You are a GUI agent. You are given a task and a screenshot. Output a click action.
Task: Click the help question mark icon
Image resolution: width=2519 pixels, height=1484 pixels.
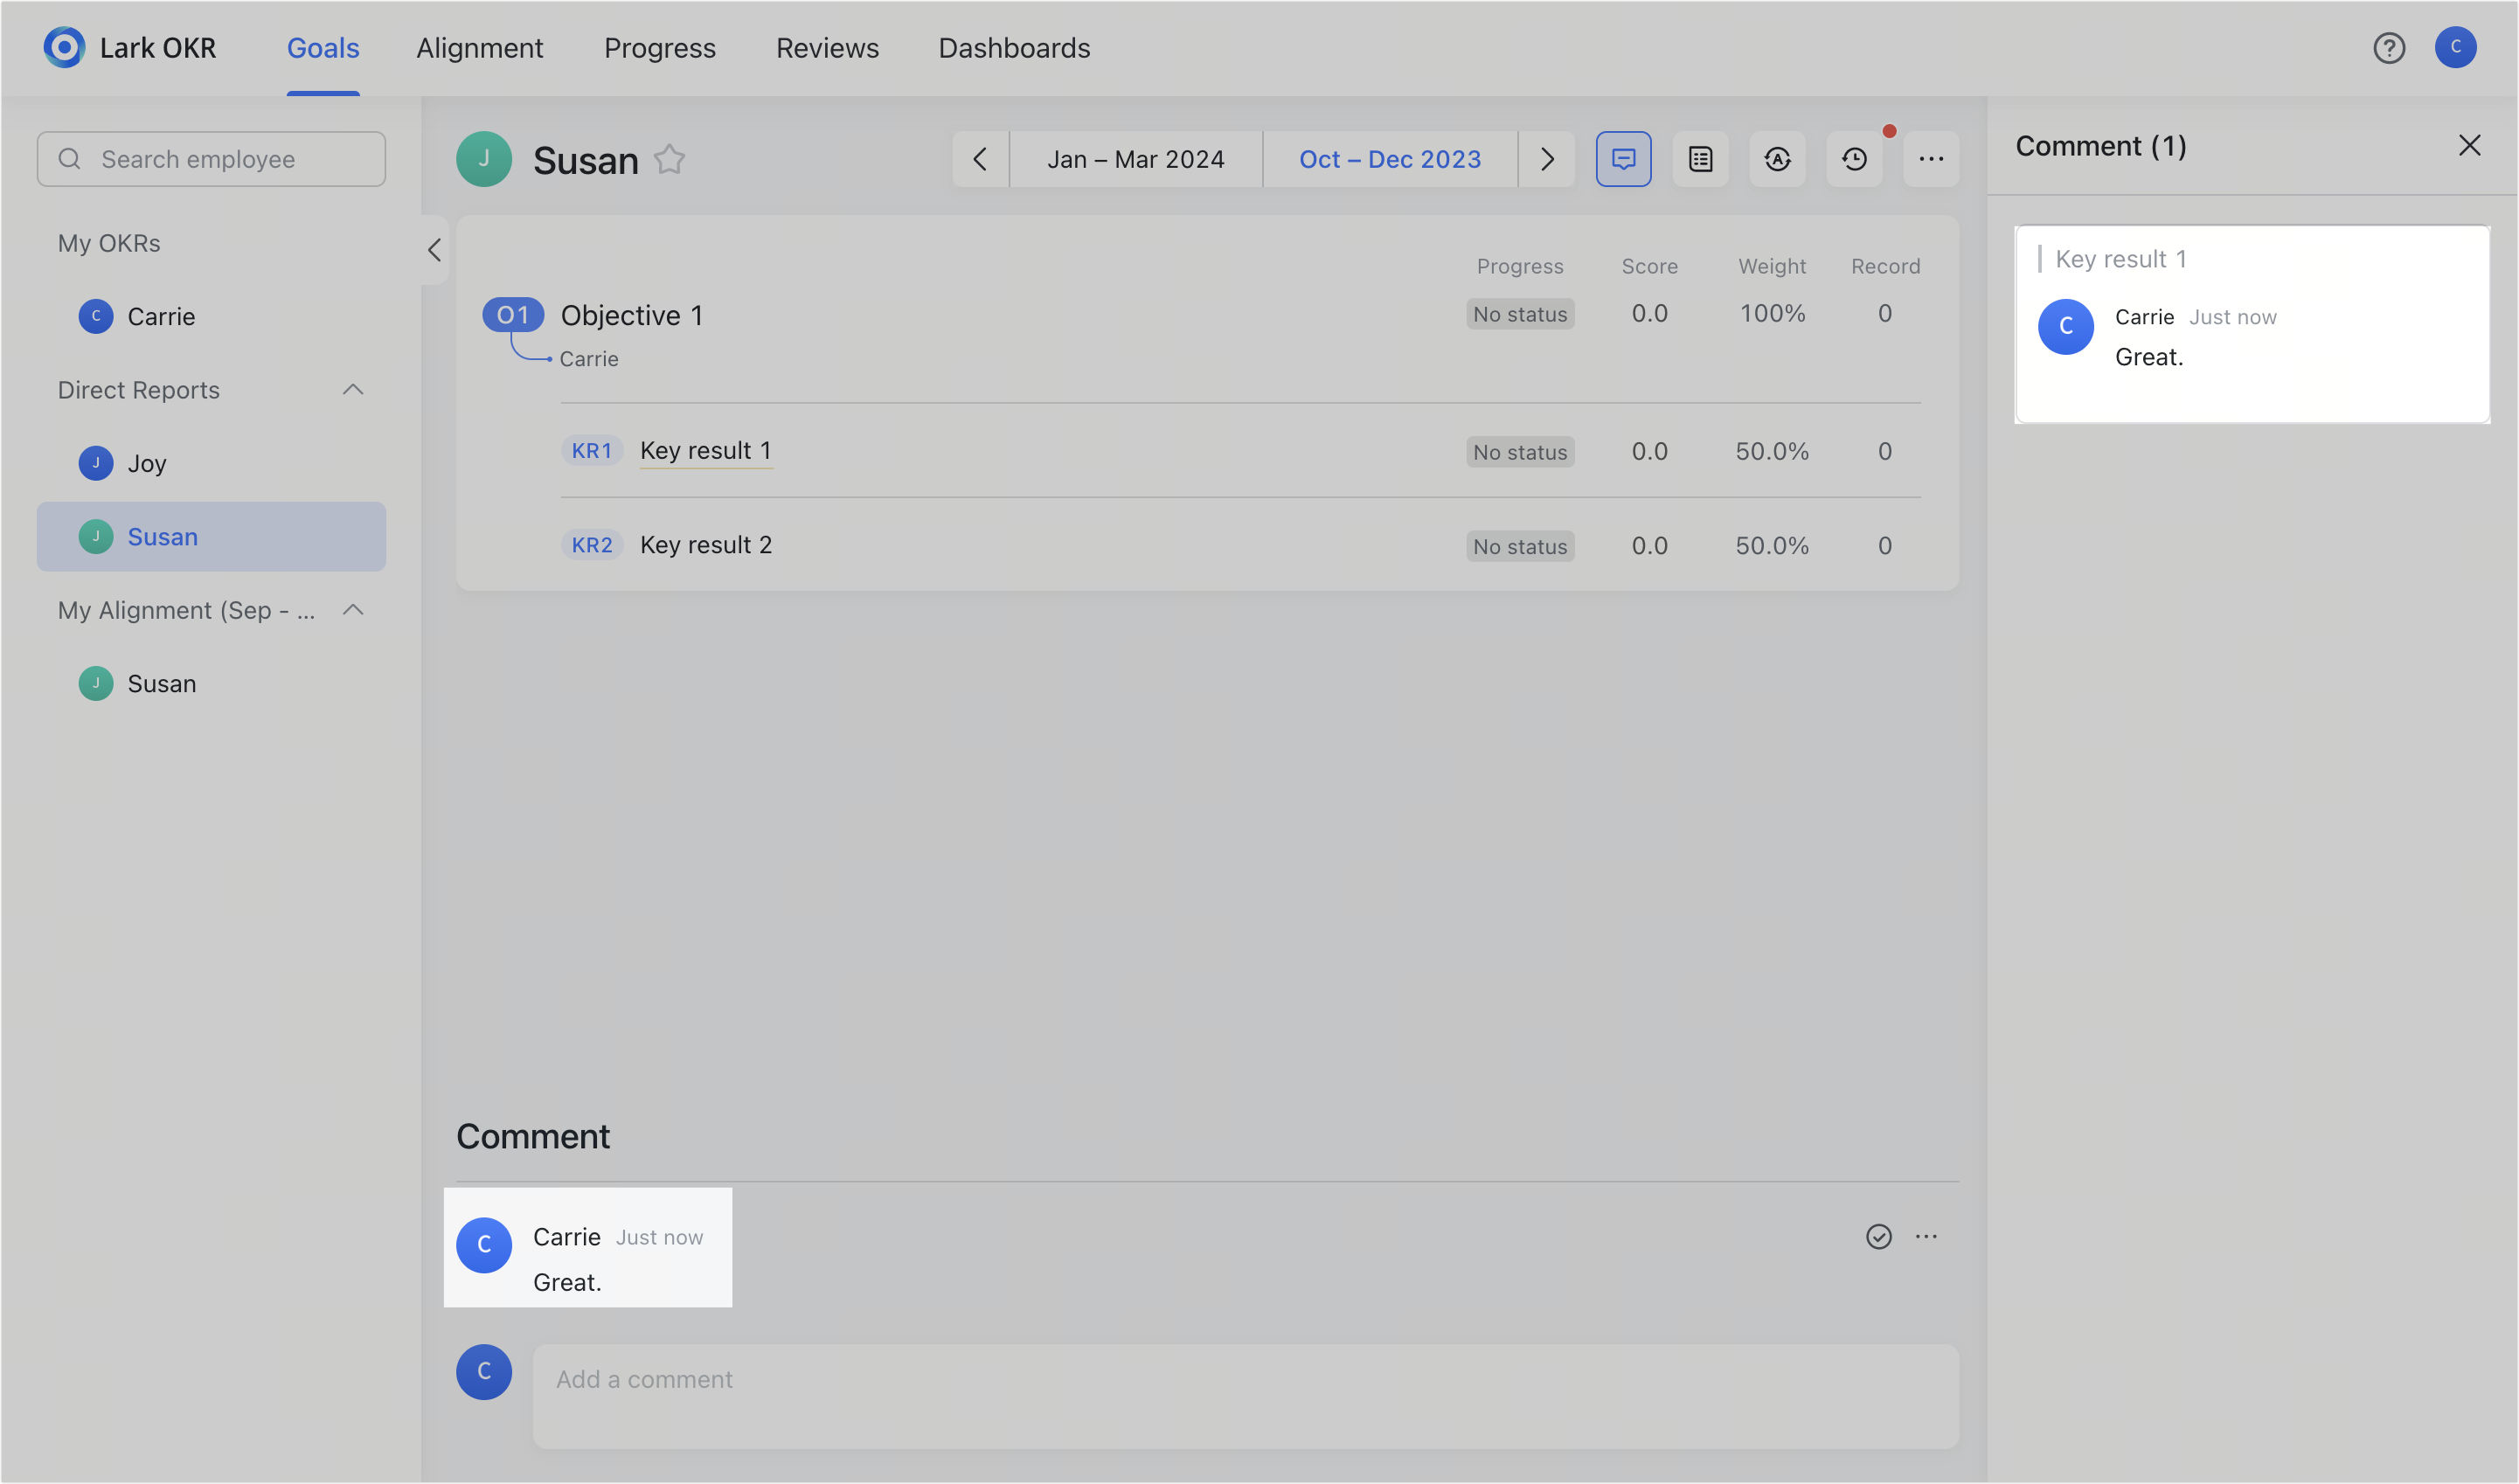point(2389,47)
